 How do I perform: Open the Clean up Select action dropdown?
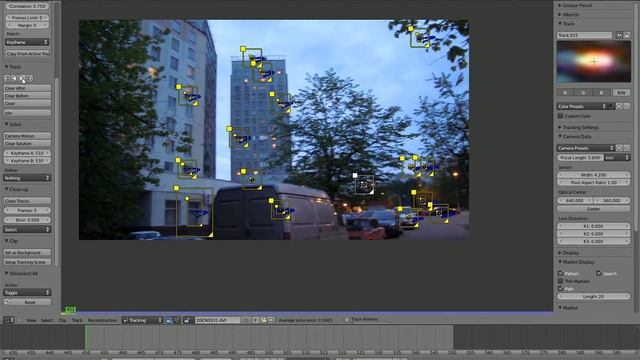click(27, 229)
